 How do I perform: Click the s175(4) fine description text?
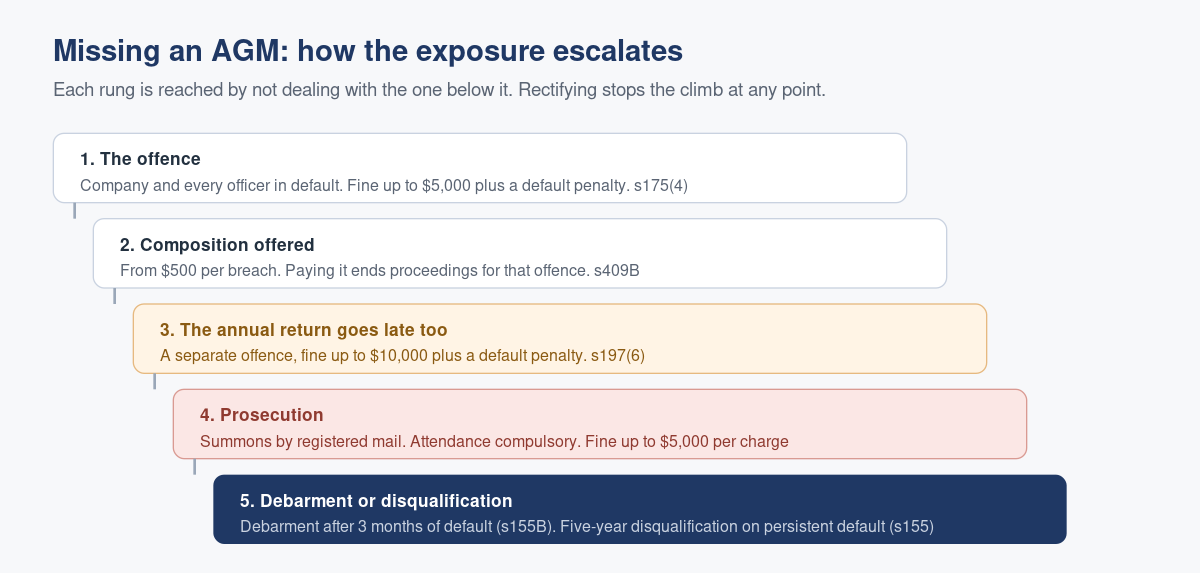[384, 185]
